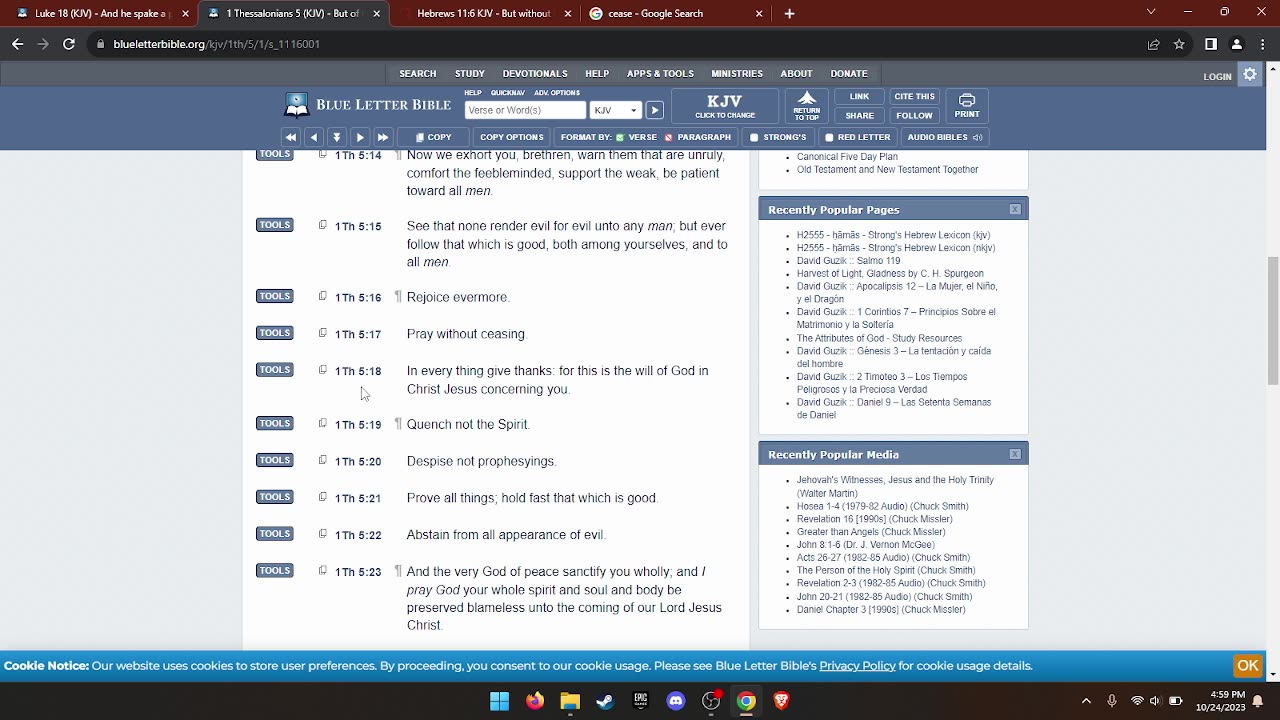Open browser share icon in address bar
Image resolution: width=1280 pixels, height=720 pixels.
[x=1153, y=44]
